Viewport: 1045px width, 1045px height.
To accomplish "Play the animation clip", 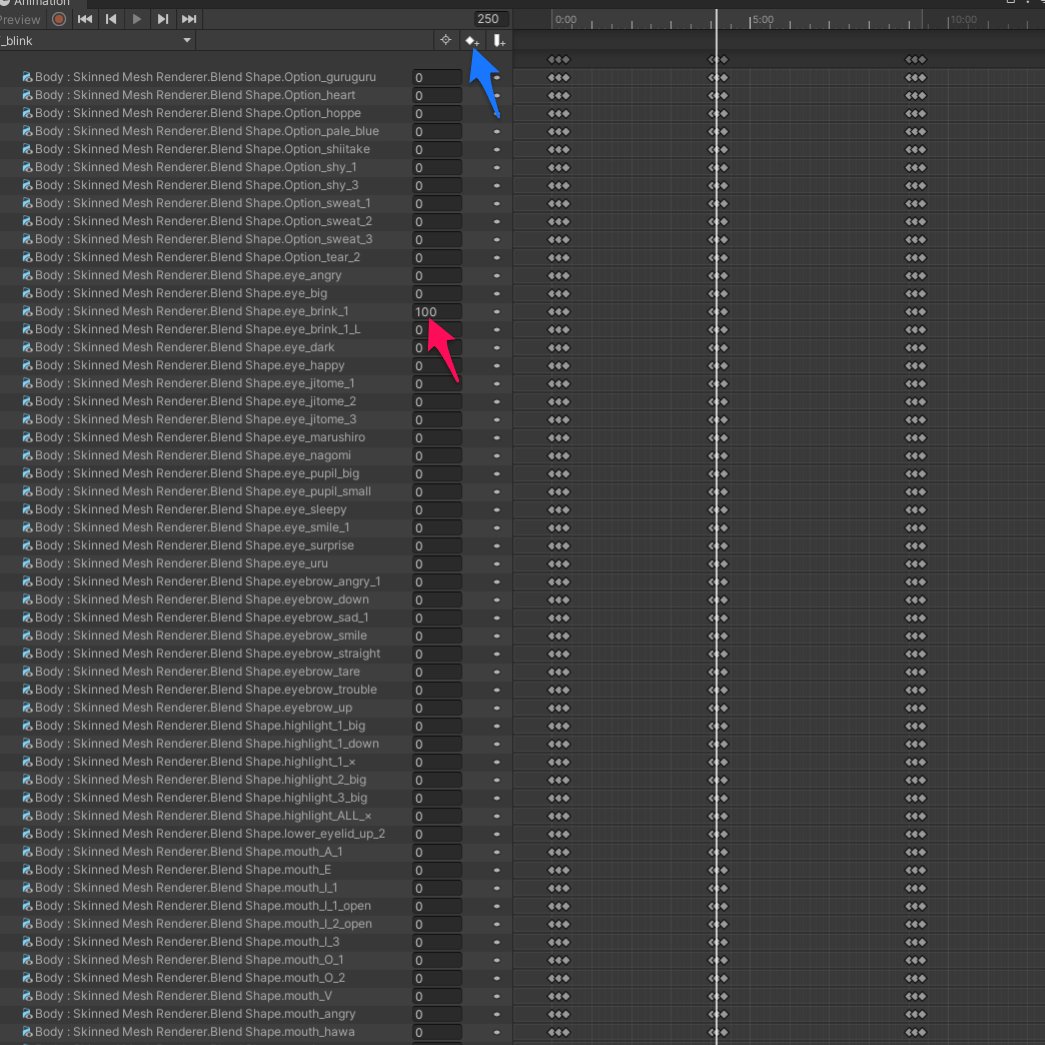I will tap(137, 19).
